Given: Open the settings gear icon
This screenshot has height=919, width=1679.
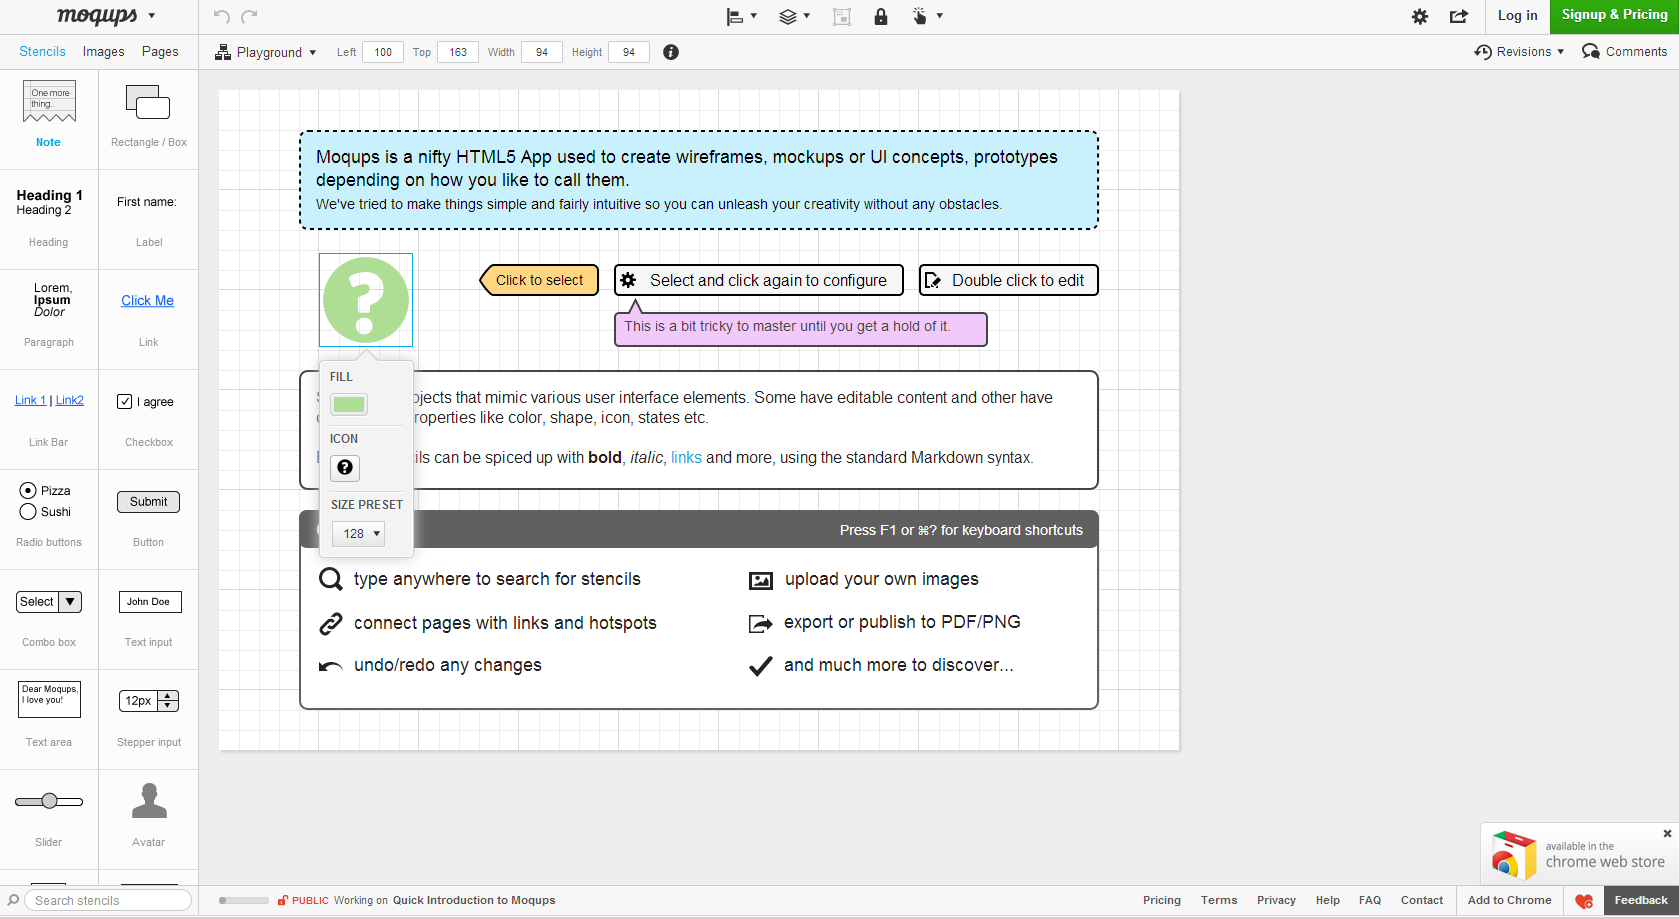Looking at the screenshot, I should pyautogui.click(x=1420, y=16).
